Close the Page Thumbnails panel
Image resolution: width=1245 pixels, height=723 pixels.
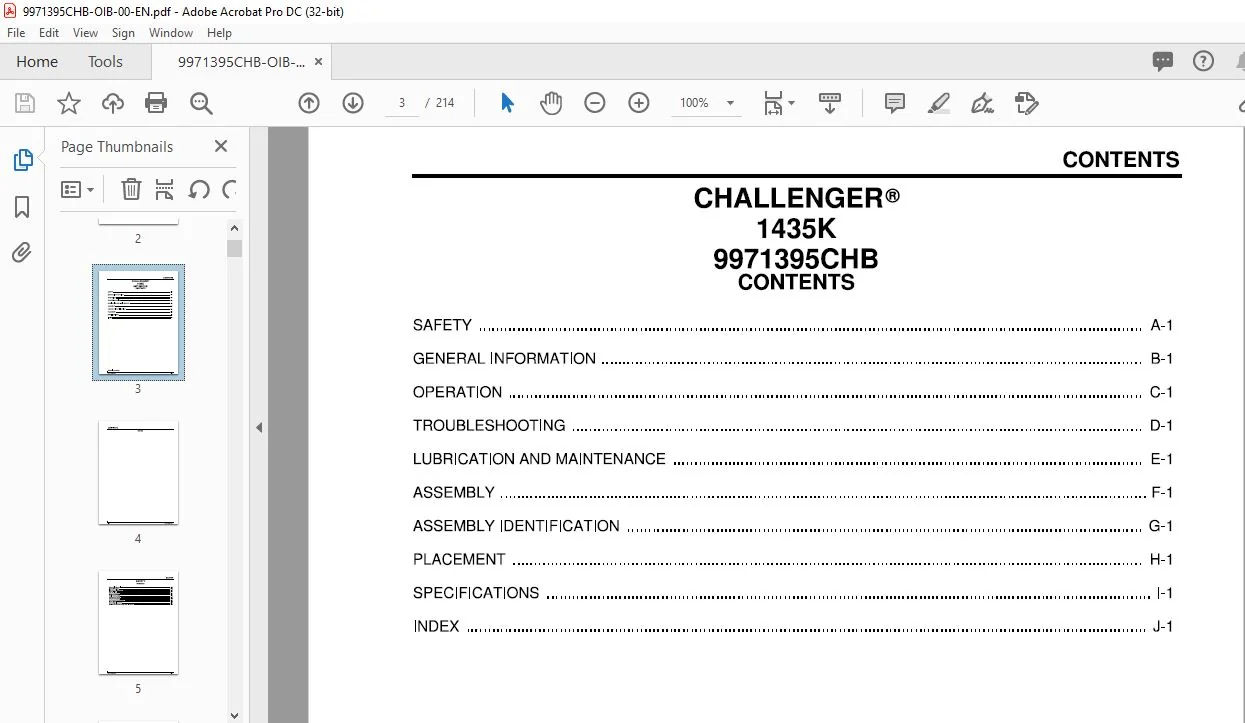click(221, 146)
